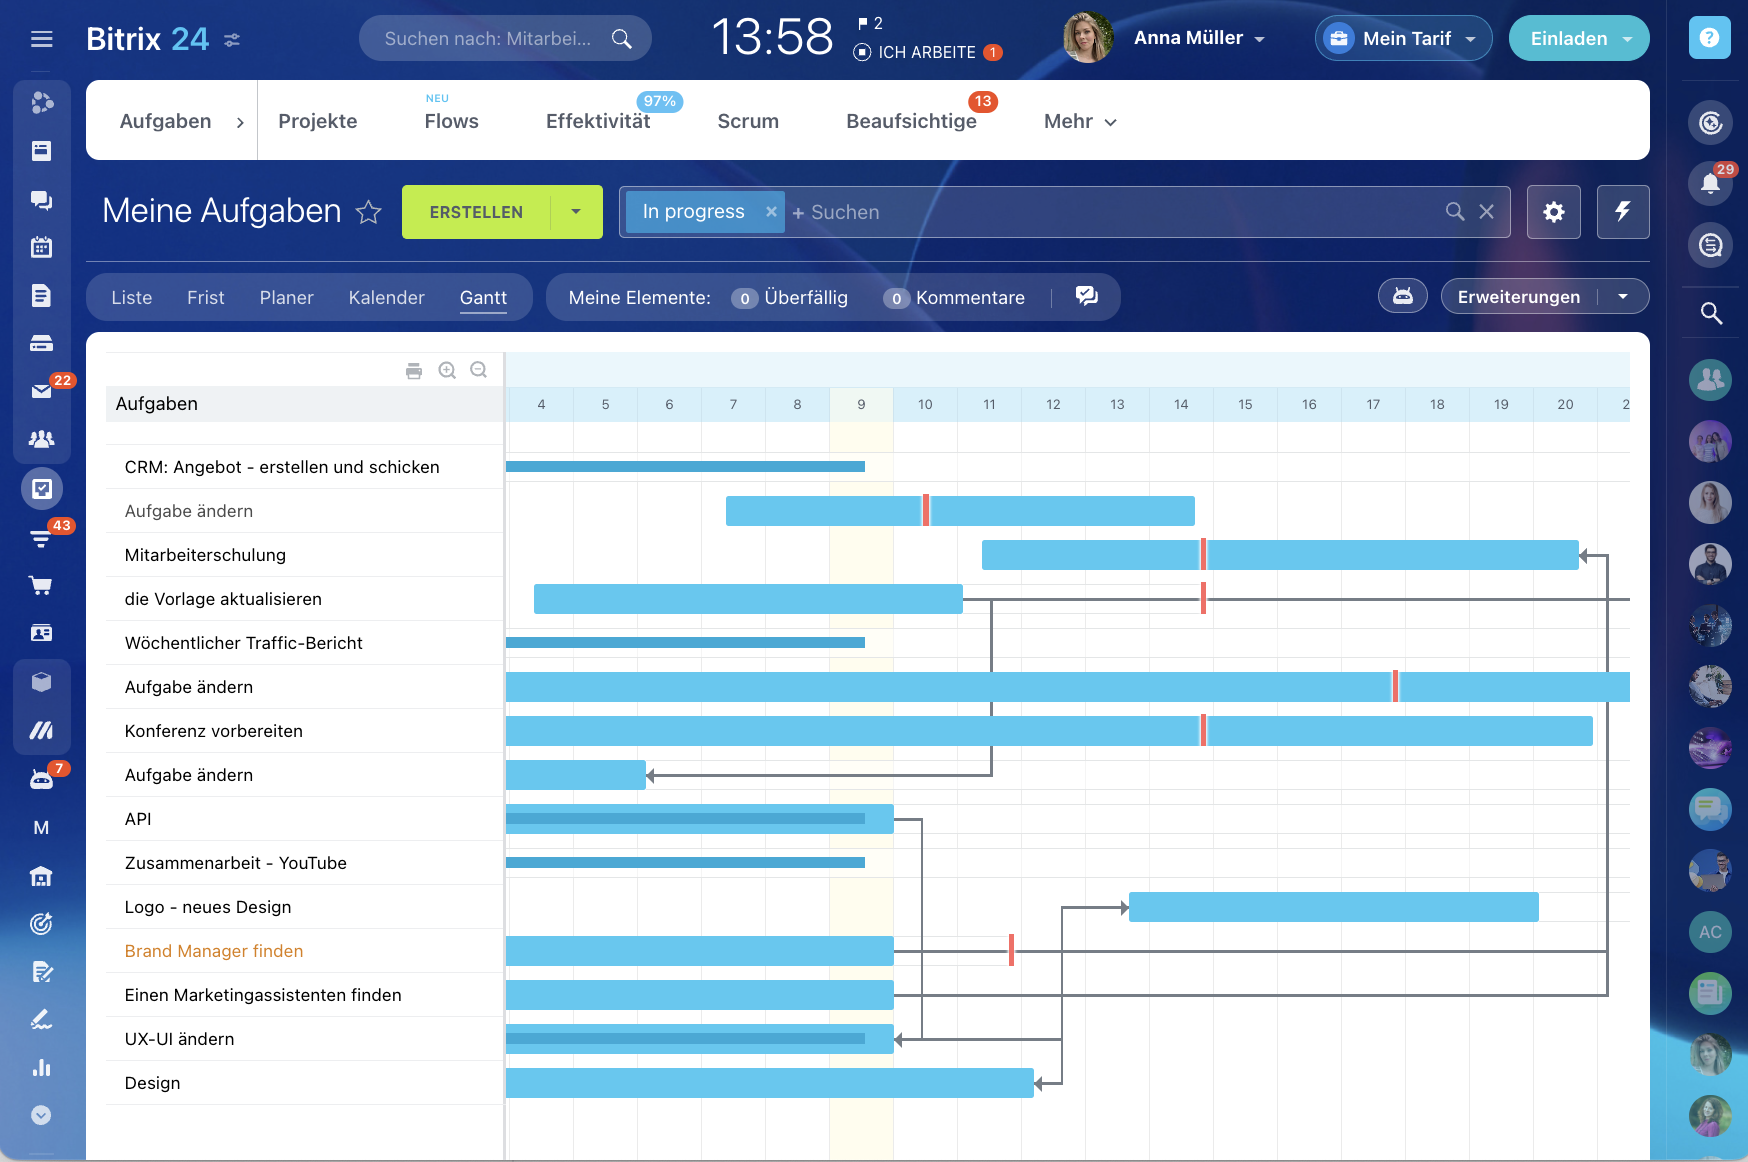The width and height of the screenshot is (1748, 1162).
Task: Click the lightning bolt automation icon
Action: coord(1622,212)
